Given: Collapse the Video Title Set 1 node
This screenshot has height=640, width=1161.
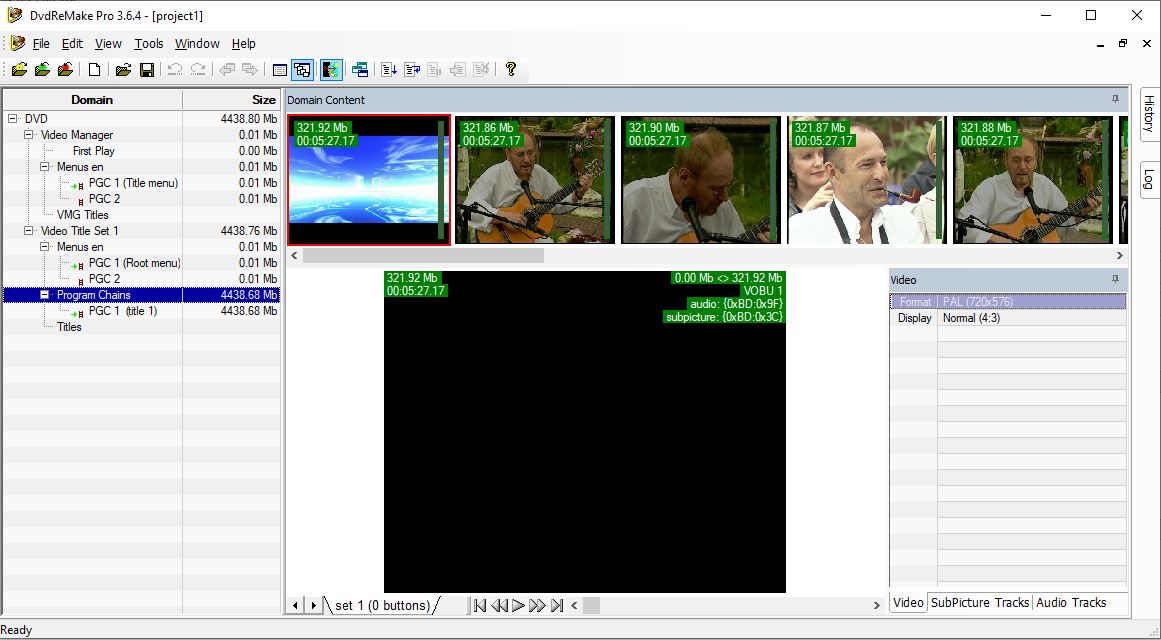Looking at the screenshot, I should [x=29, y=231].
